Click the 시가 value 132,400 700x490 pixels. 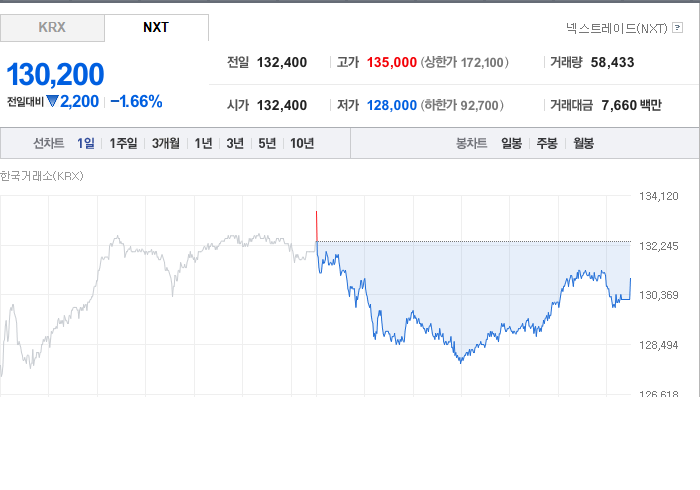282,105
